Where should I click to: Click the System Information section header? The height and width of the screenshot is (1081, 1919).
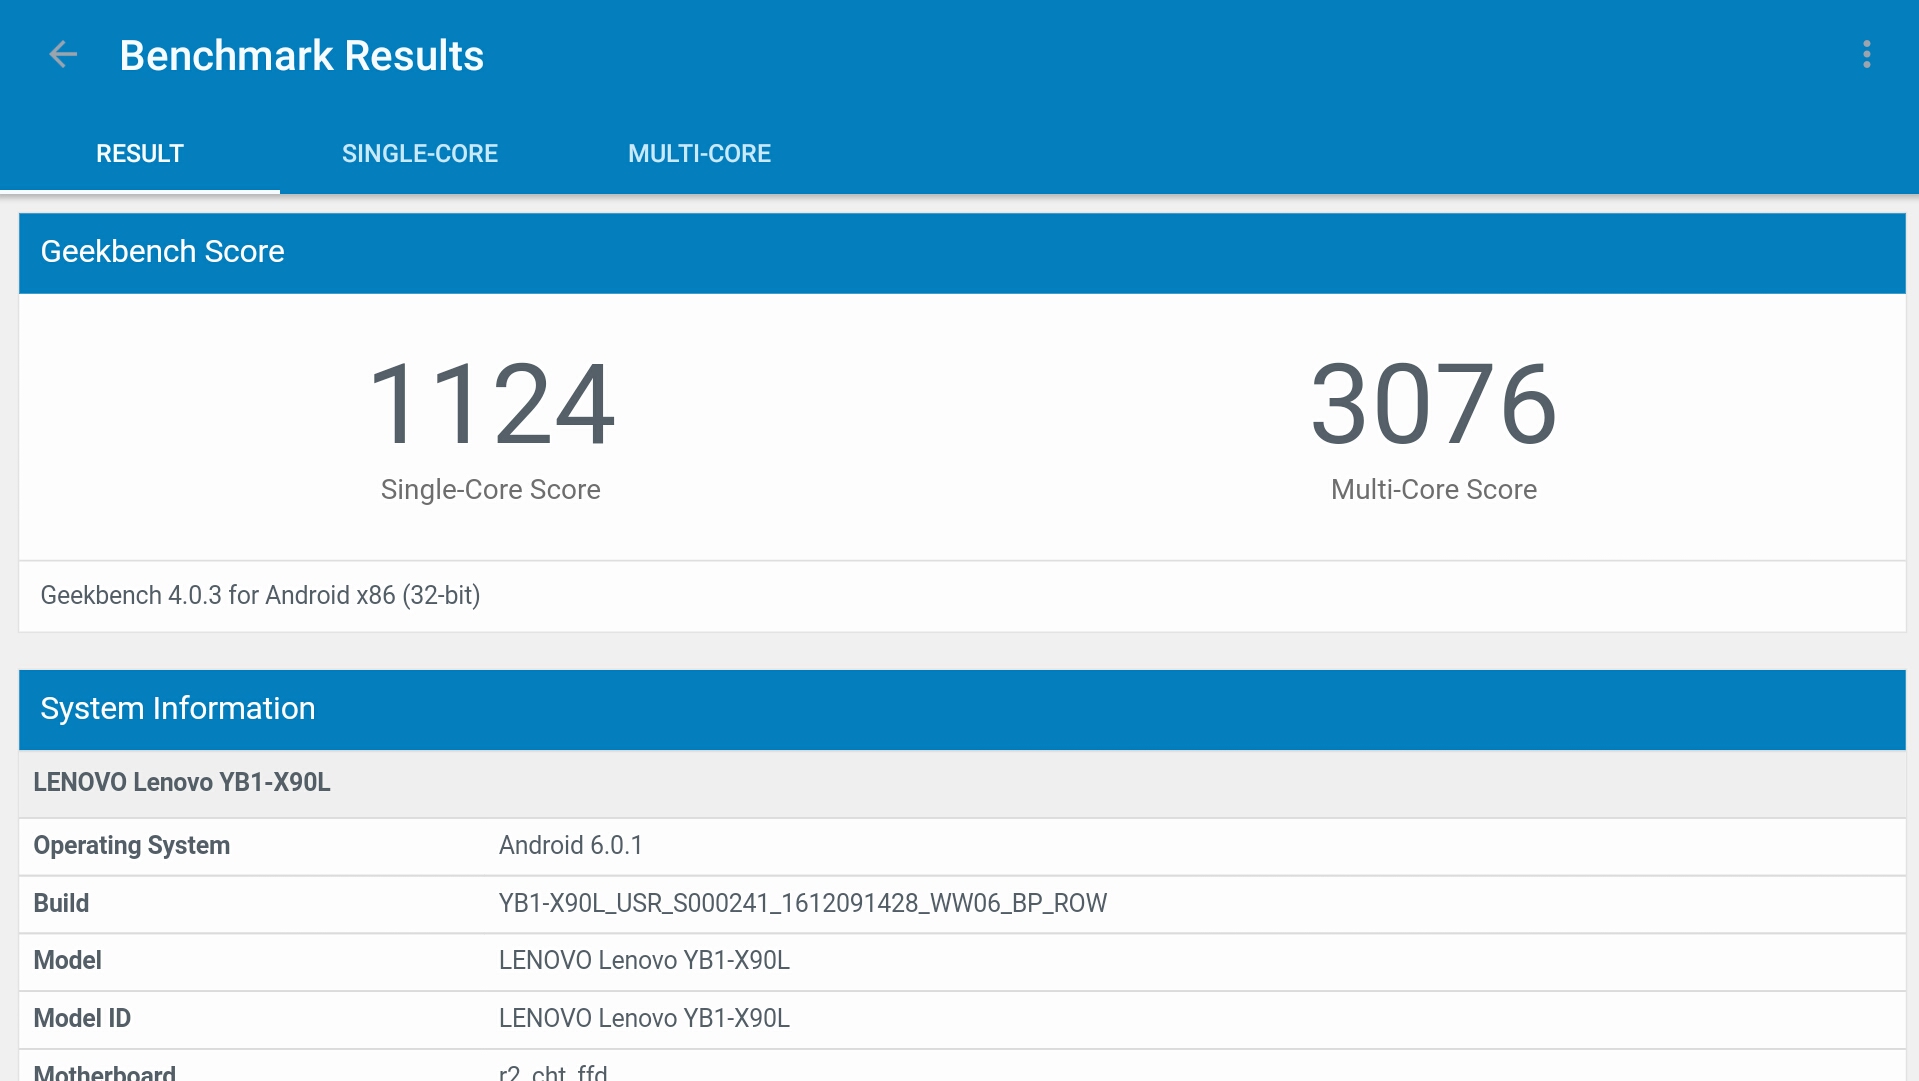[x=962, y=709]
